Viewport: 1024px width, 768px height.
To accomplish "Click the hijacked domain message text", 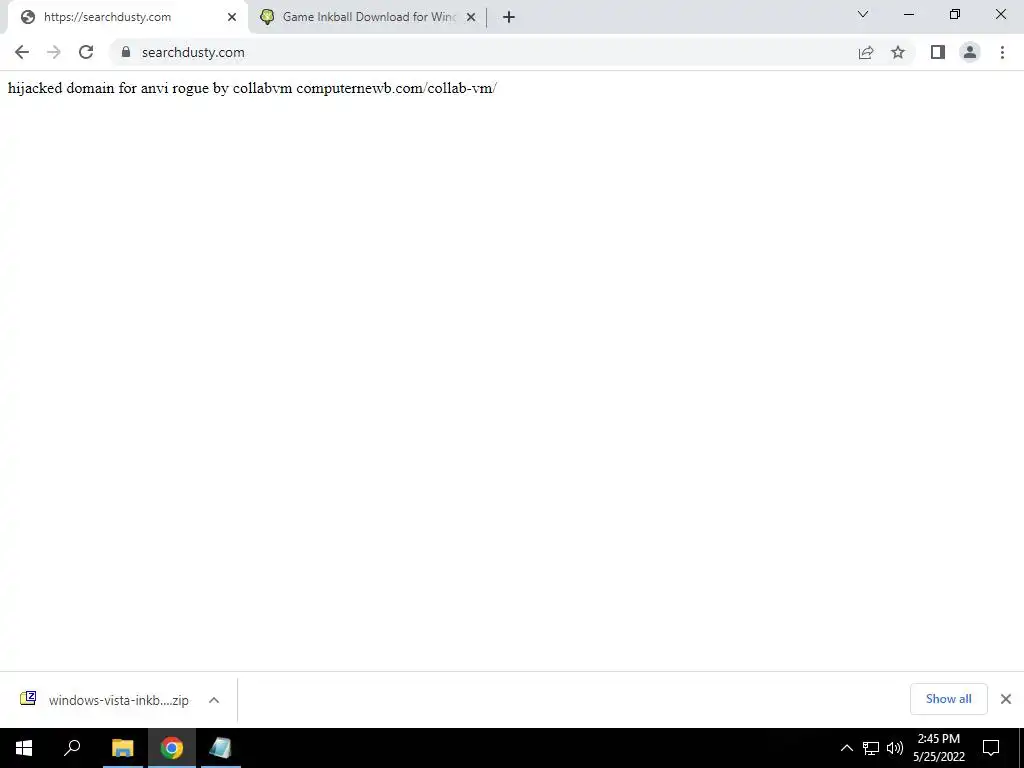I will point(252,88).
